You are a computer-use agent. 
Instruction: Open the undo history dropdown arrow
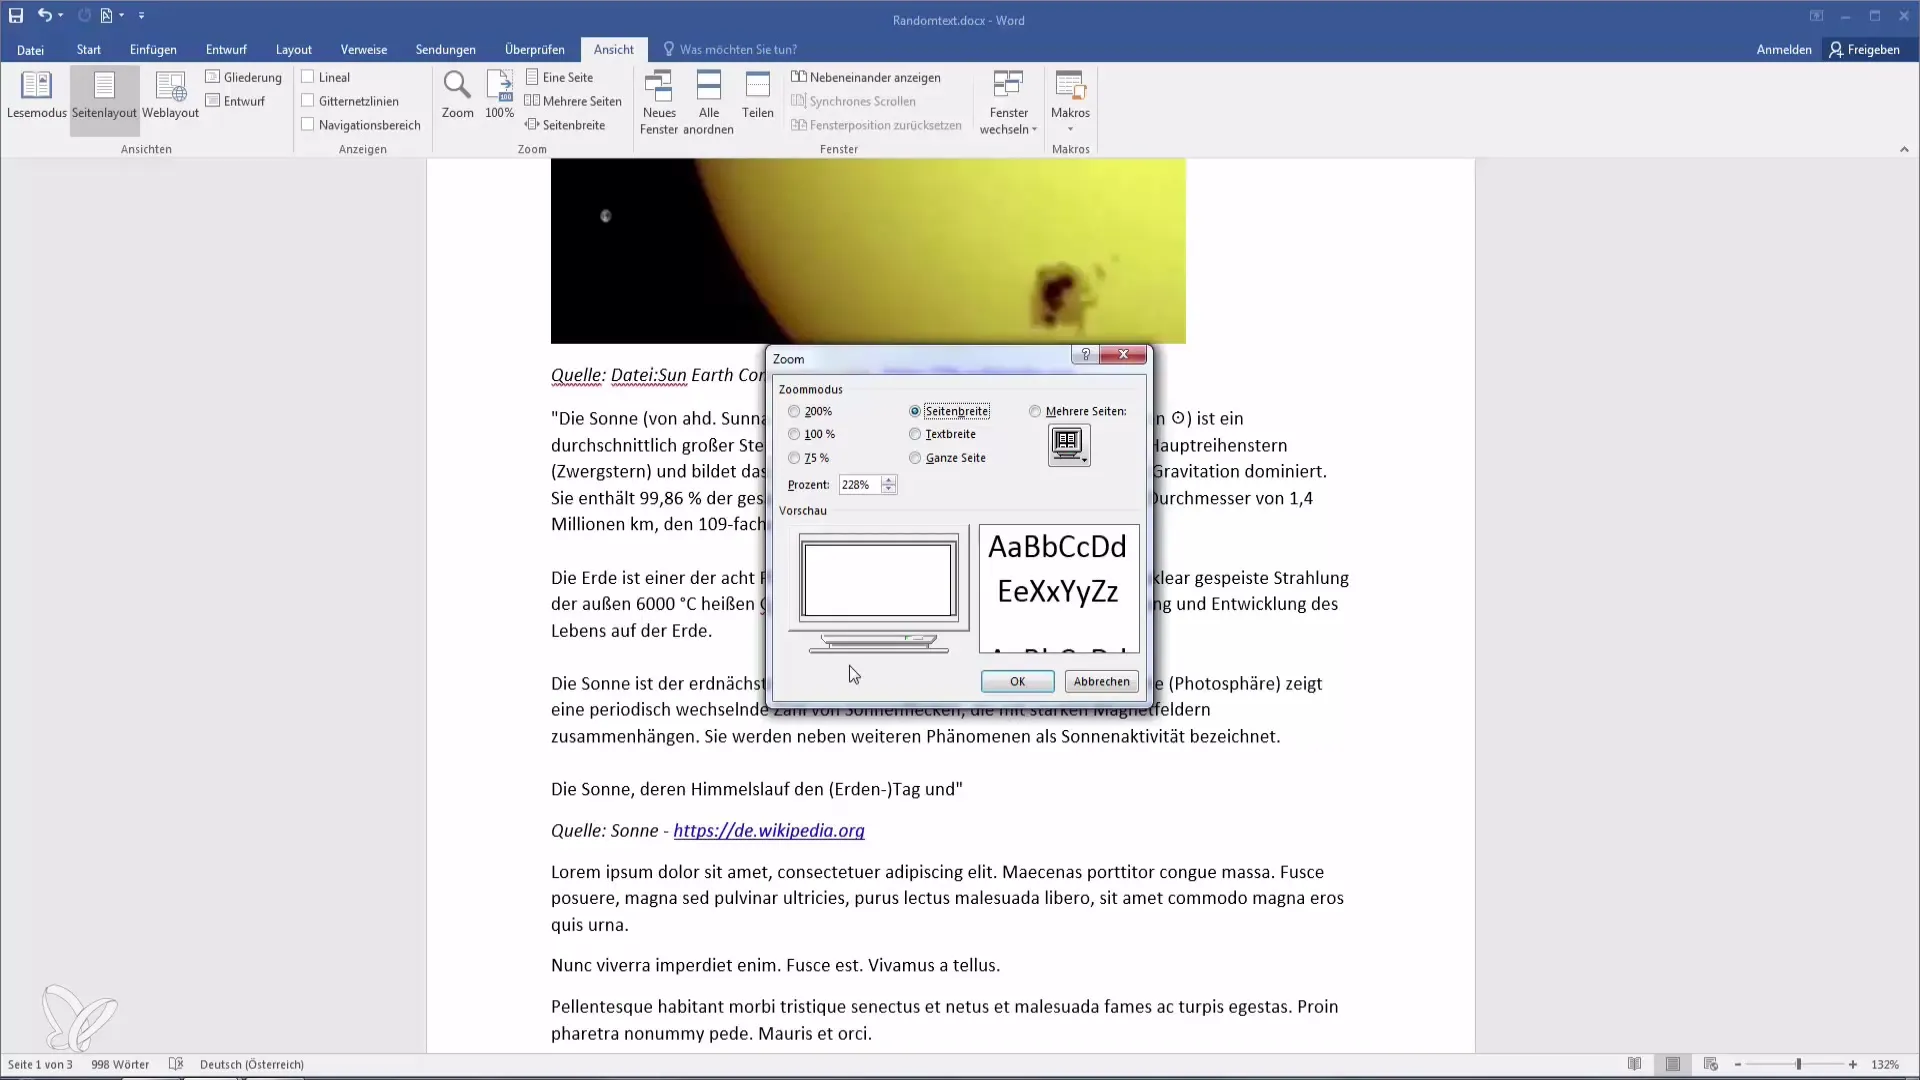61,15
